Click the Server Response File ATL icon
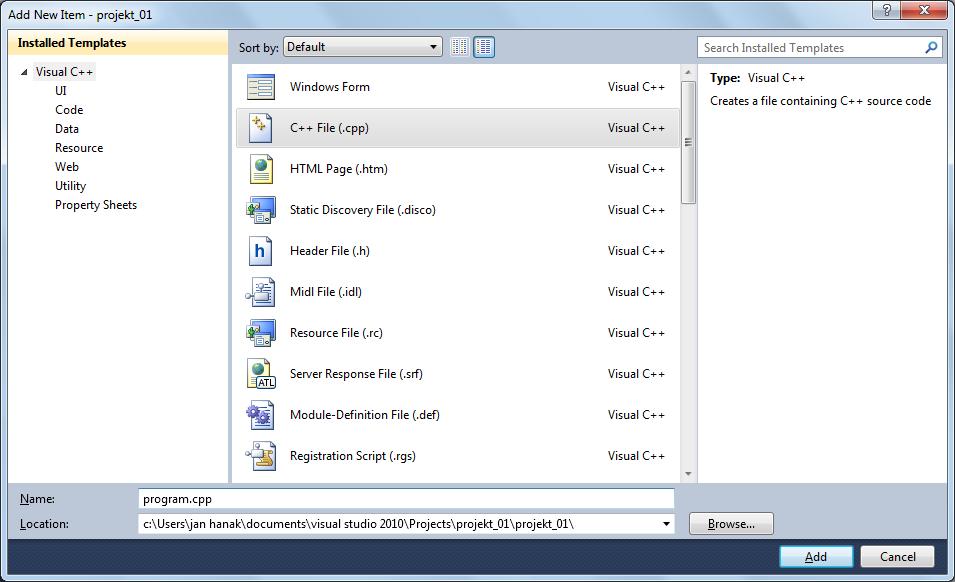Screen dimensions: 955x582 pos(261,374)
